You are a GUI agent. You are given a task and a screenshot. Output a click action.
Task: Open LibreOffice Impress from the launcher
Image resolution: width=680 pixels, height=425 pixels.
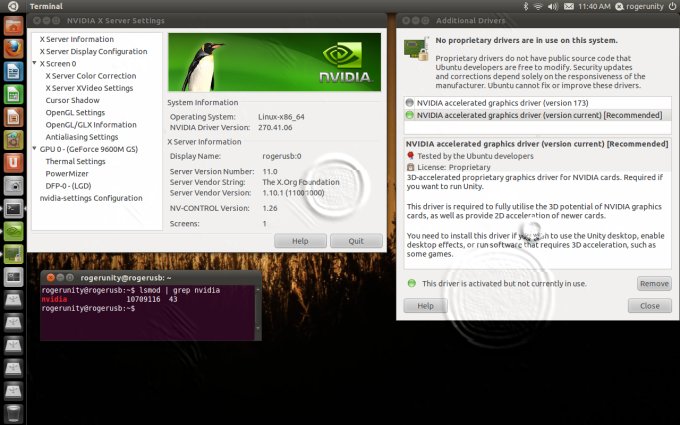coord(13,117)
